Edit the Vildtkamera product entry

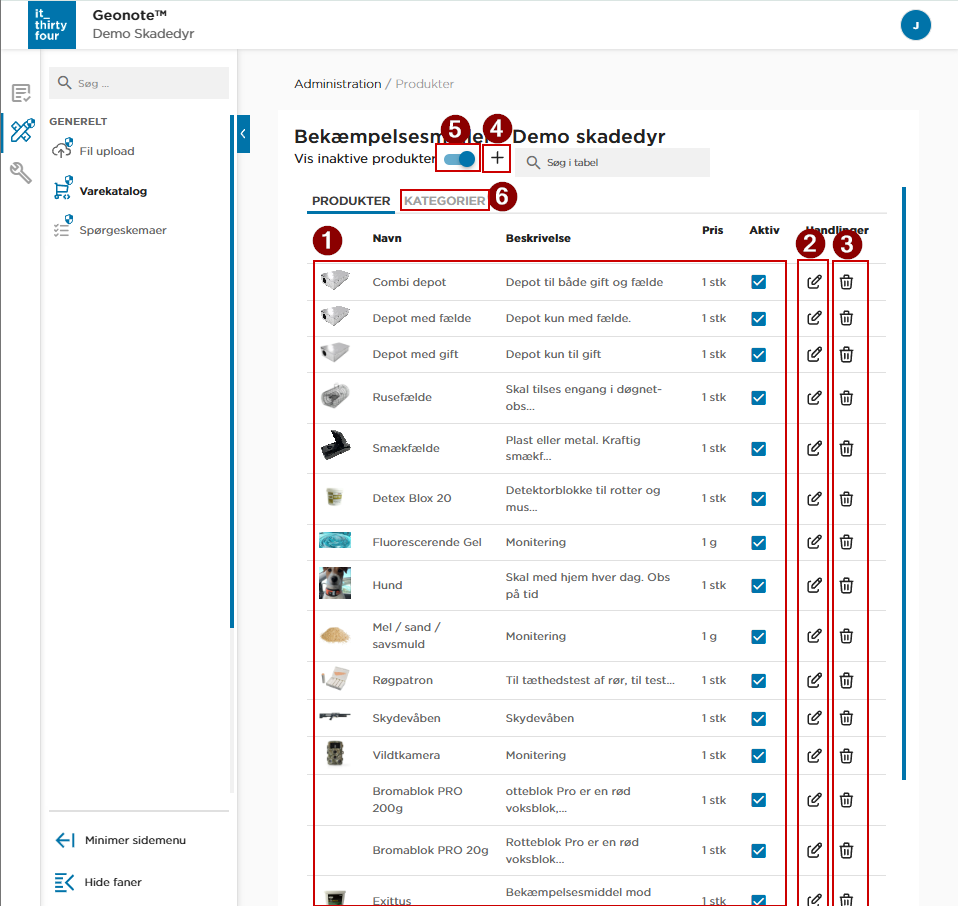tap(814, 756)
